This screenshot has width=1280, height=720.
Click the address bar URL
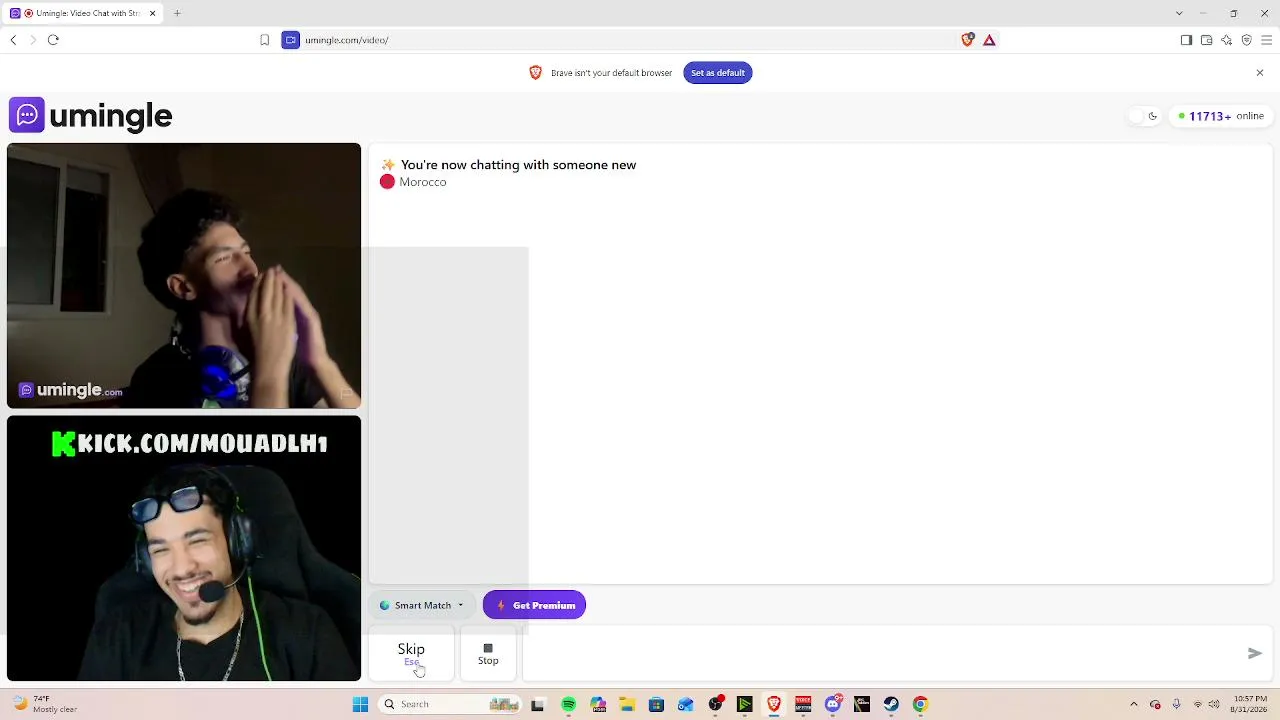point(347,40)
